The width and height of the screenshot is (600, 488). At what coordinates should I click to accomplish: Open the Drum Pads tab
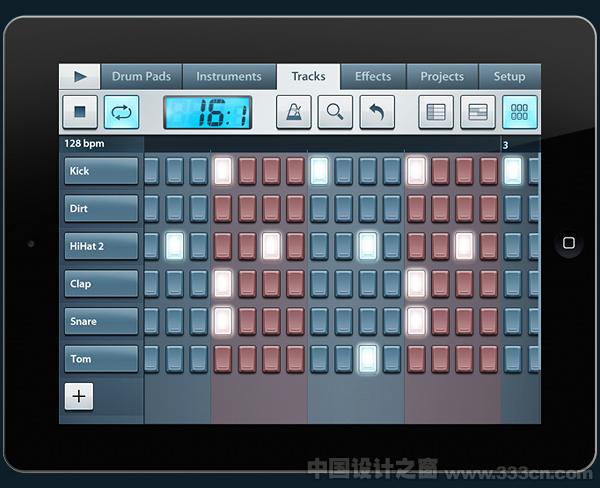pyautogui.click(x=141, y=77)
